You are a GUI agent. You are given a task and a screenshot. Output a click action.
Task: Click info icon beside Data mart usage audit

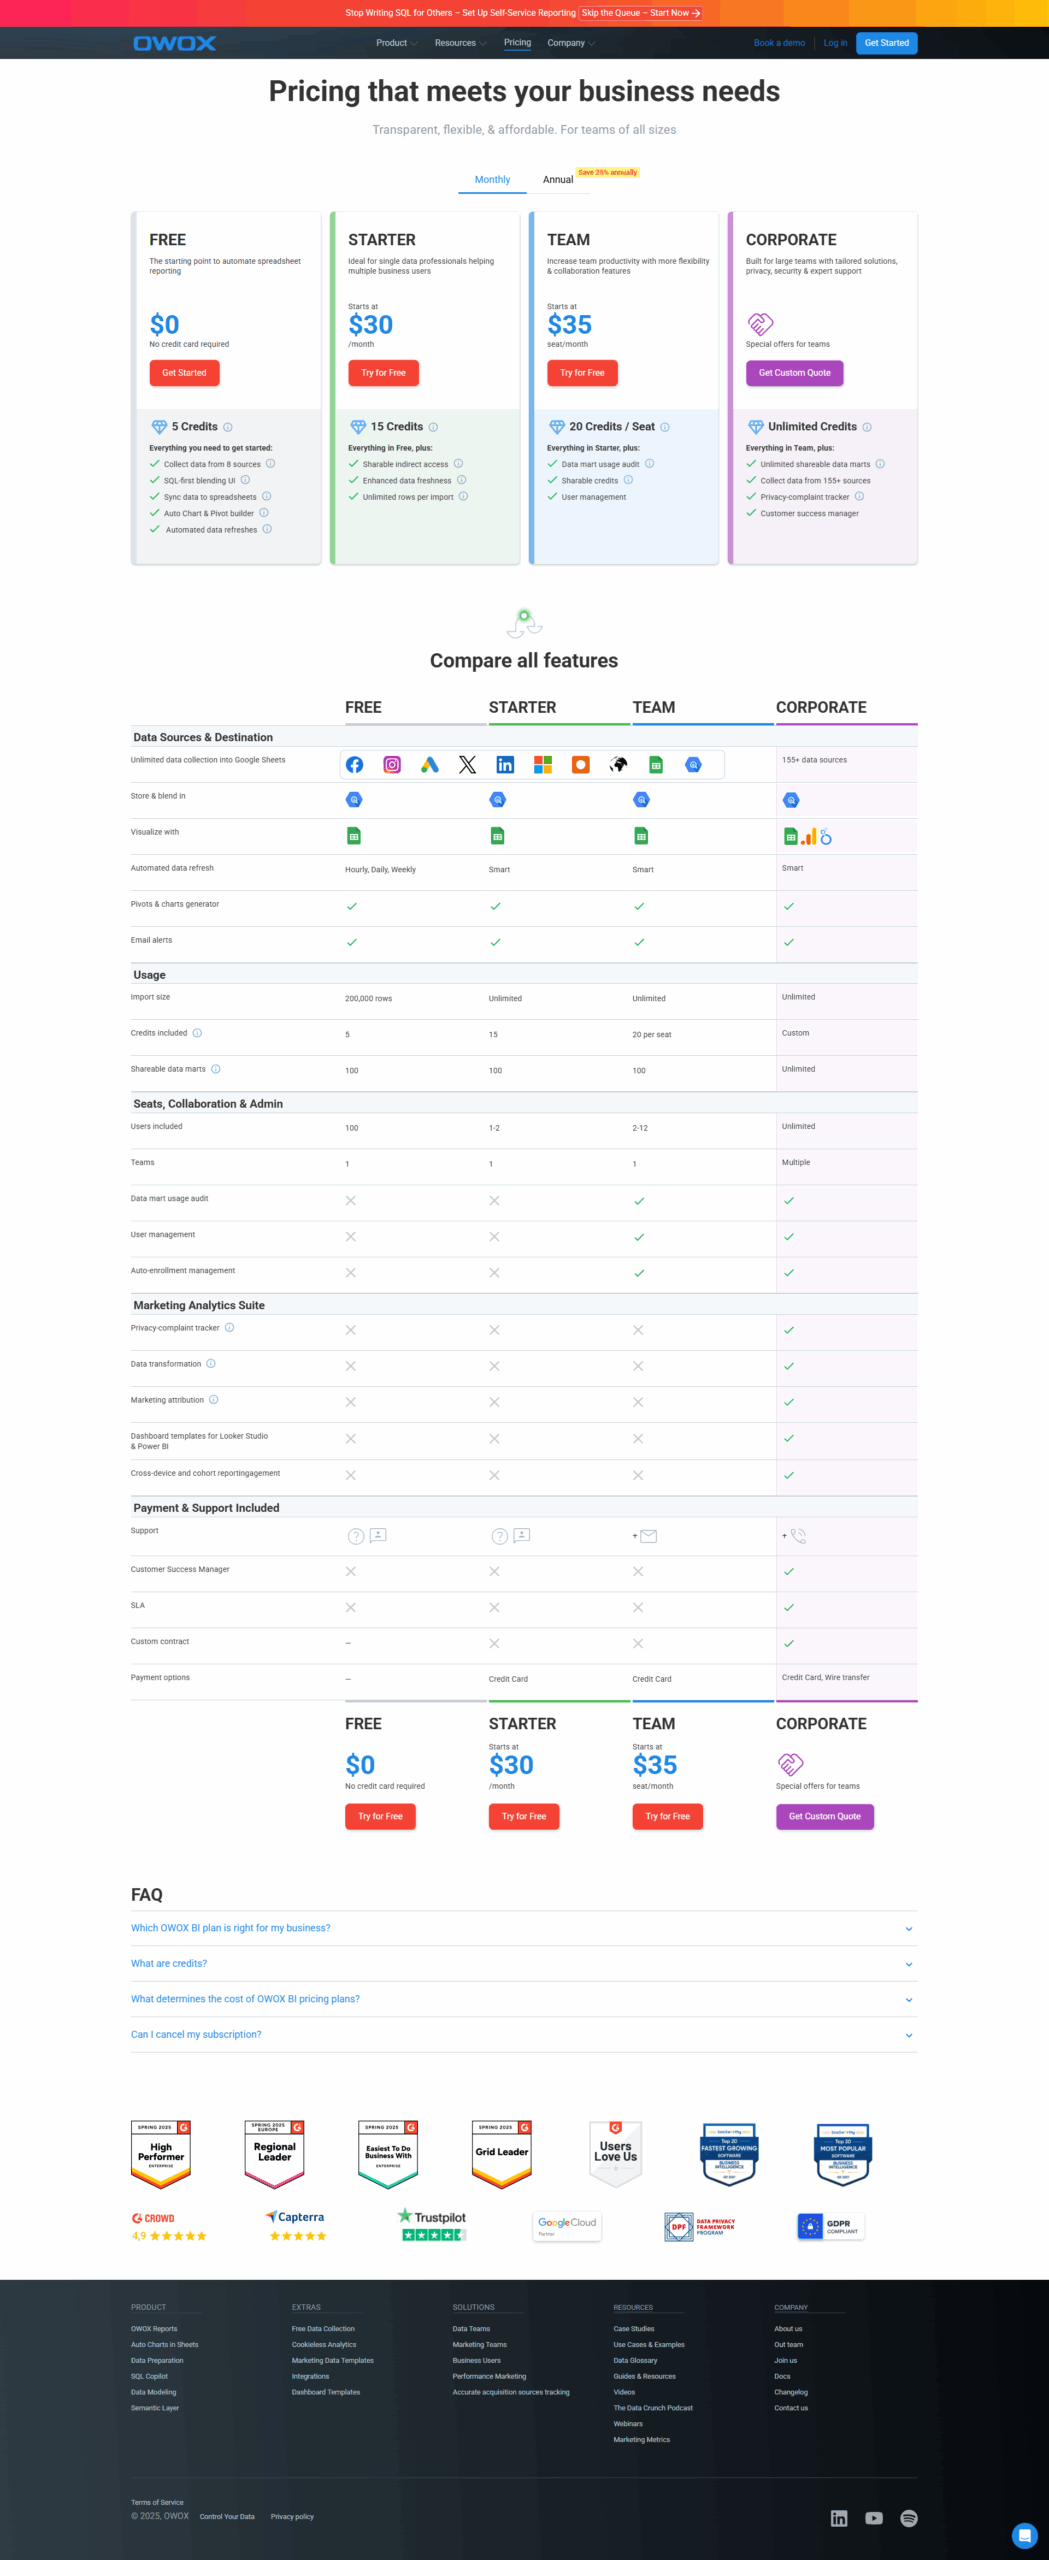(x=649, y=464)
